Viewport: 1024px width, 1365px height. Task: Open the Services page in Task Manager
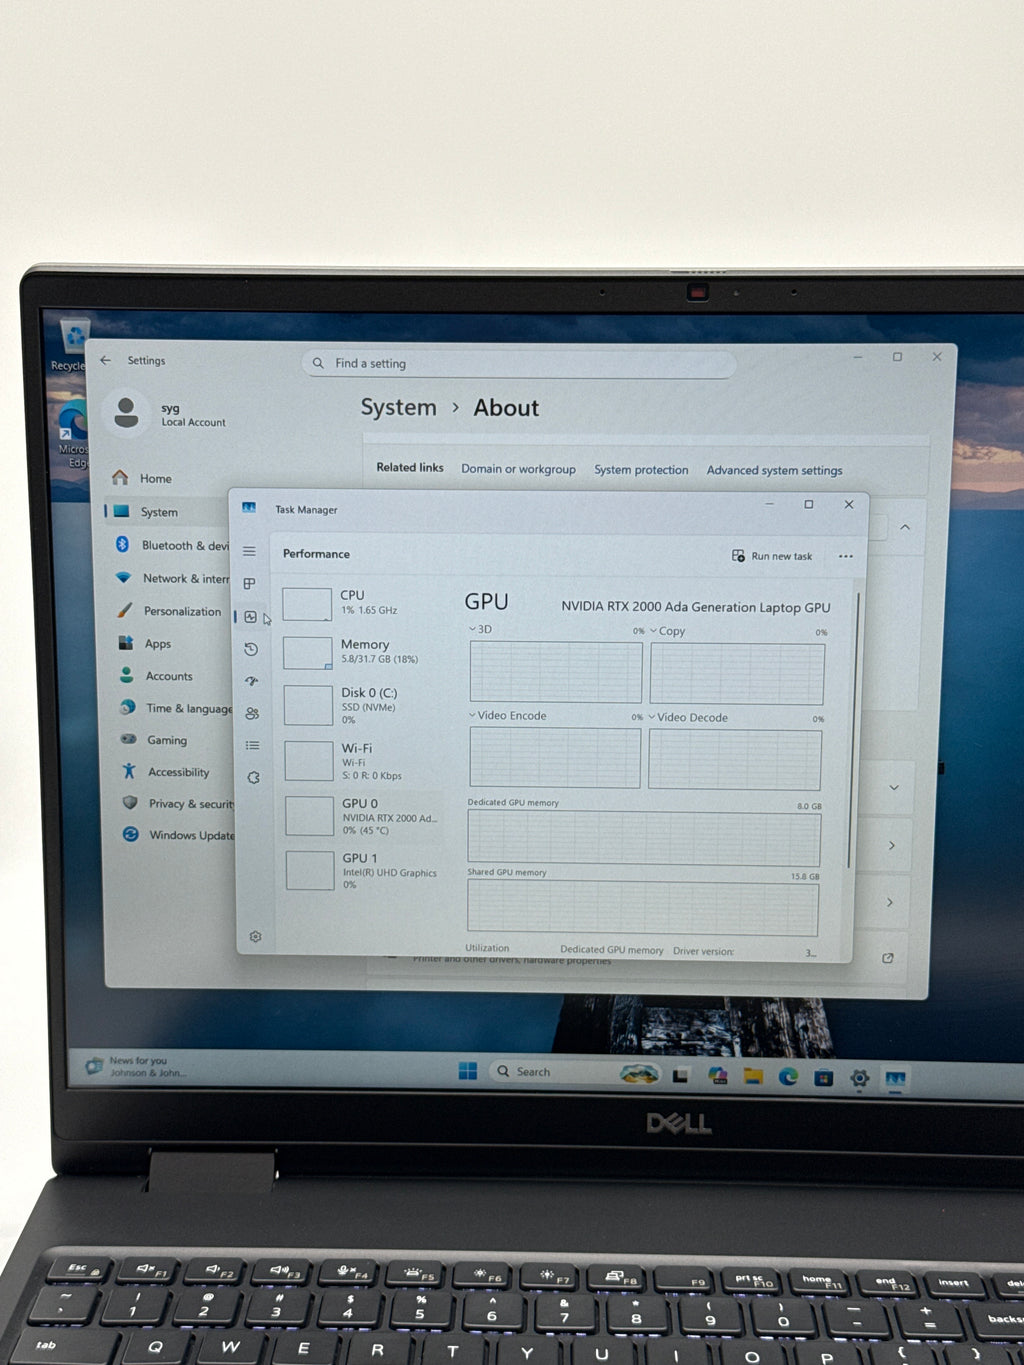pyautogui.click(x=254, y=777)
